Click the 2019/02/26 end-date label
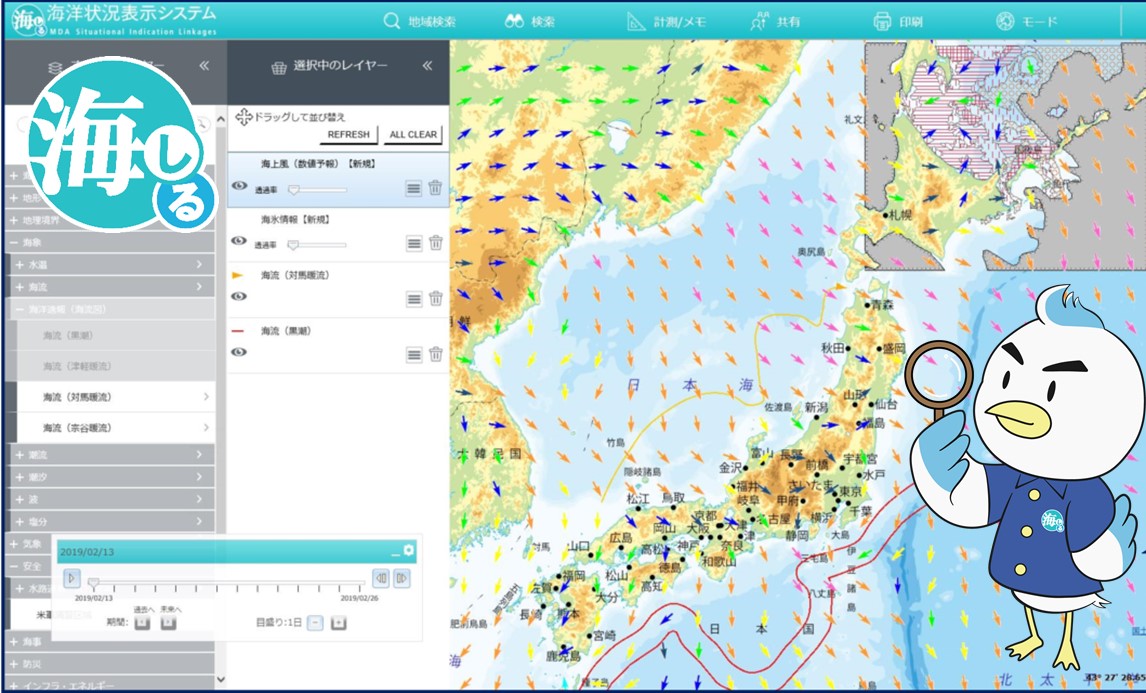The image size is (1146, 693). click(359, 598)
